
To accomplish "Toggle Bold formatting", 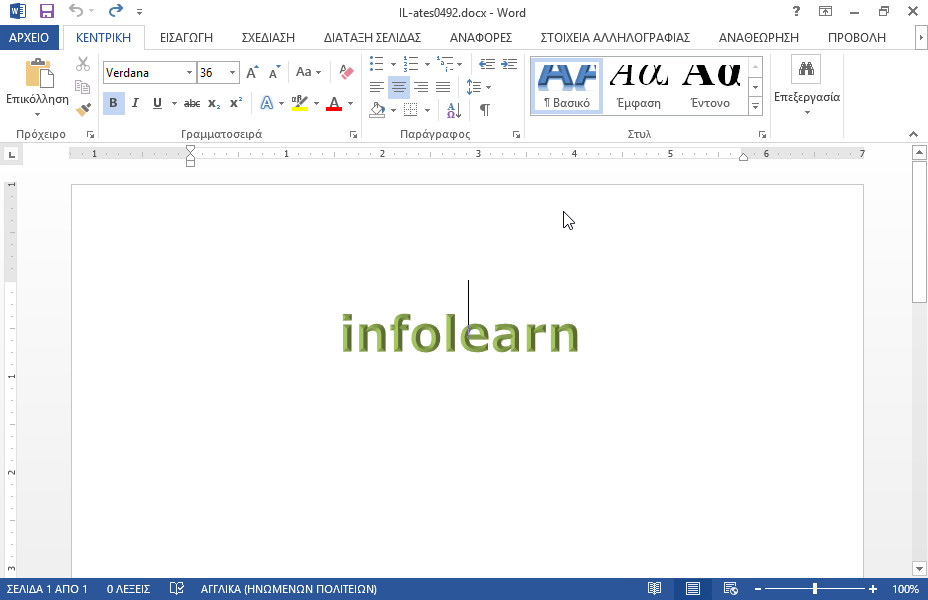I will pos(113,104).
